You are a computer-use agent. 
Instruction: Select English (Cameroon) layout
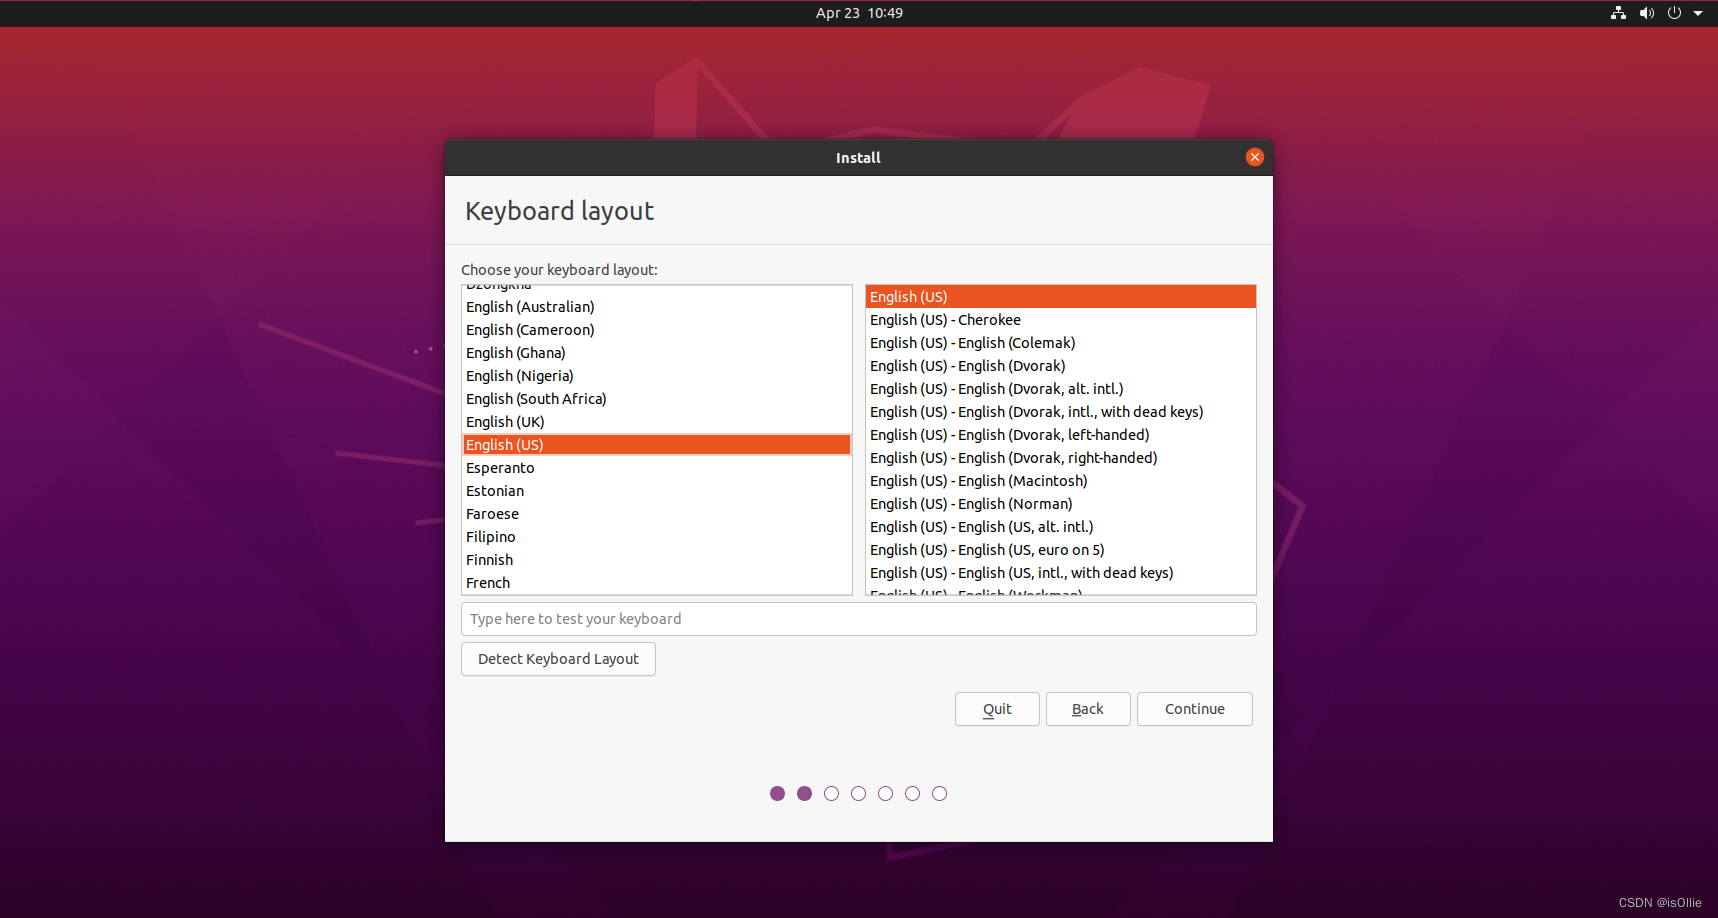(657, 330)
